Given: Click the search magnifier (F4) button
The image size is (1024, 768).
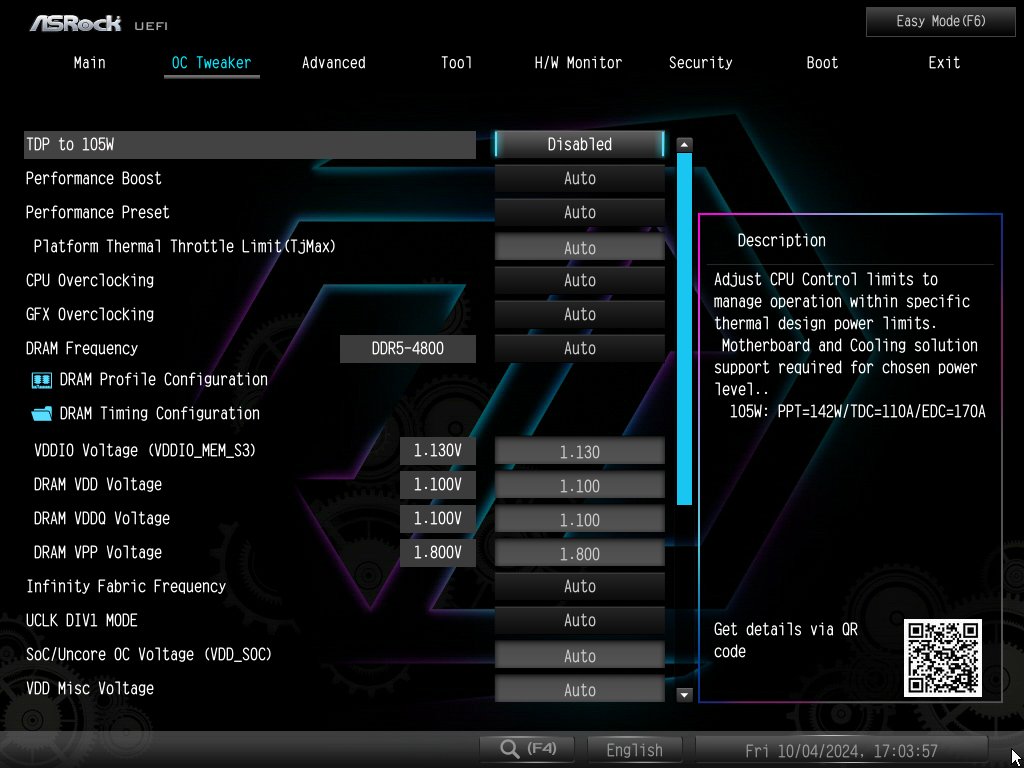Looking at the screenshot, I should tap(527, 749).
